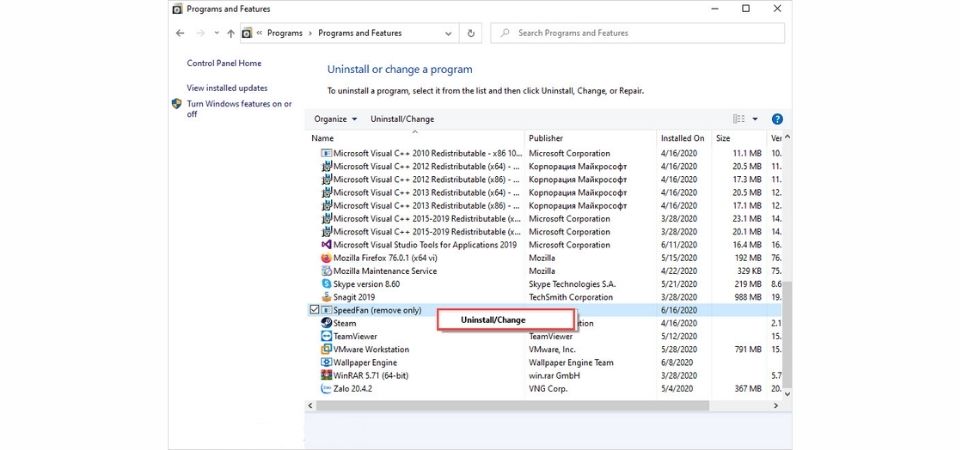The width and height of the screenshot is (960, 450).
Task: Click the Mozilla Maintenance Service icon
Action: [326, 271]
